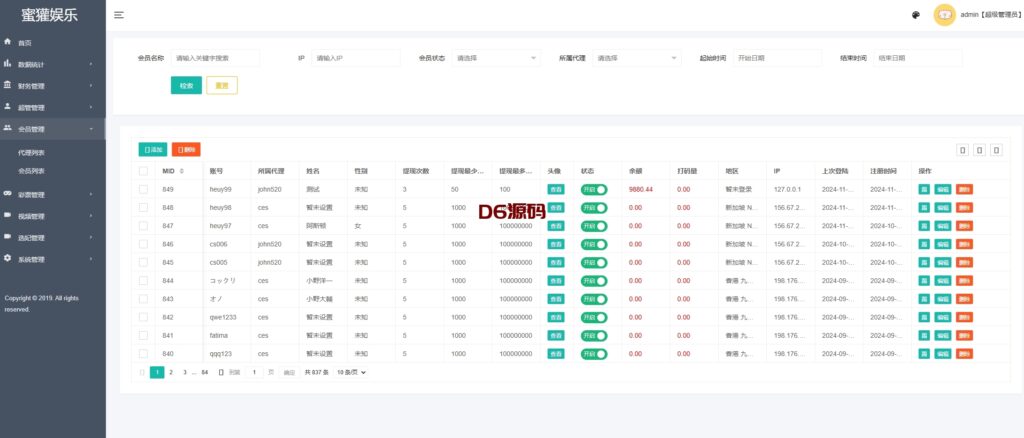Screen dimensions: 1024x438
Task: Click into 会员名称 keyword search field
Action: (216, 58)
